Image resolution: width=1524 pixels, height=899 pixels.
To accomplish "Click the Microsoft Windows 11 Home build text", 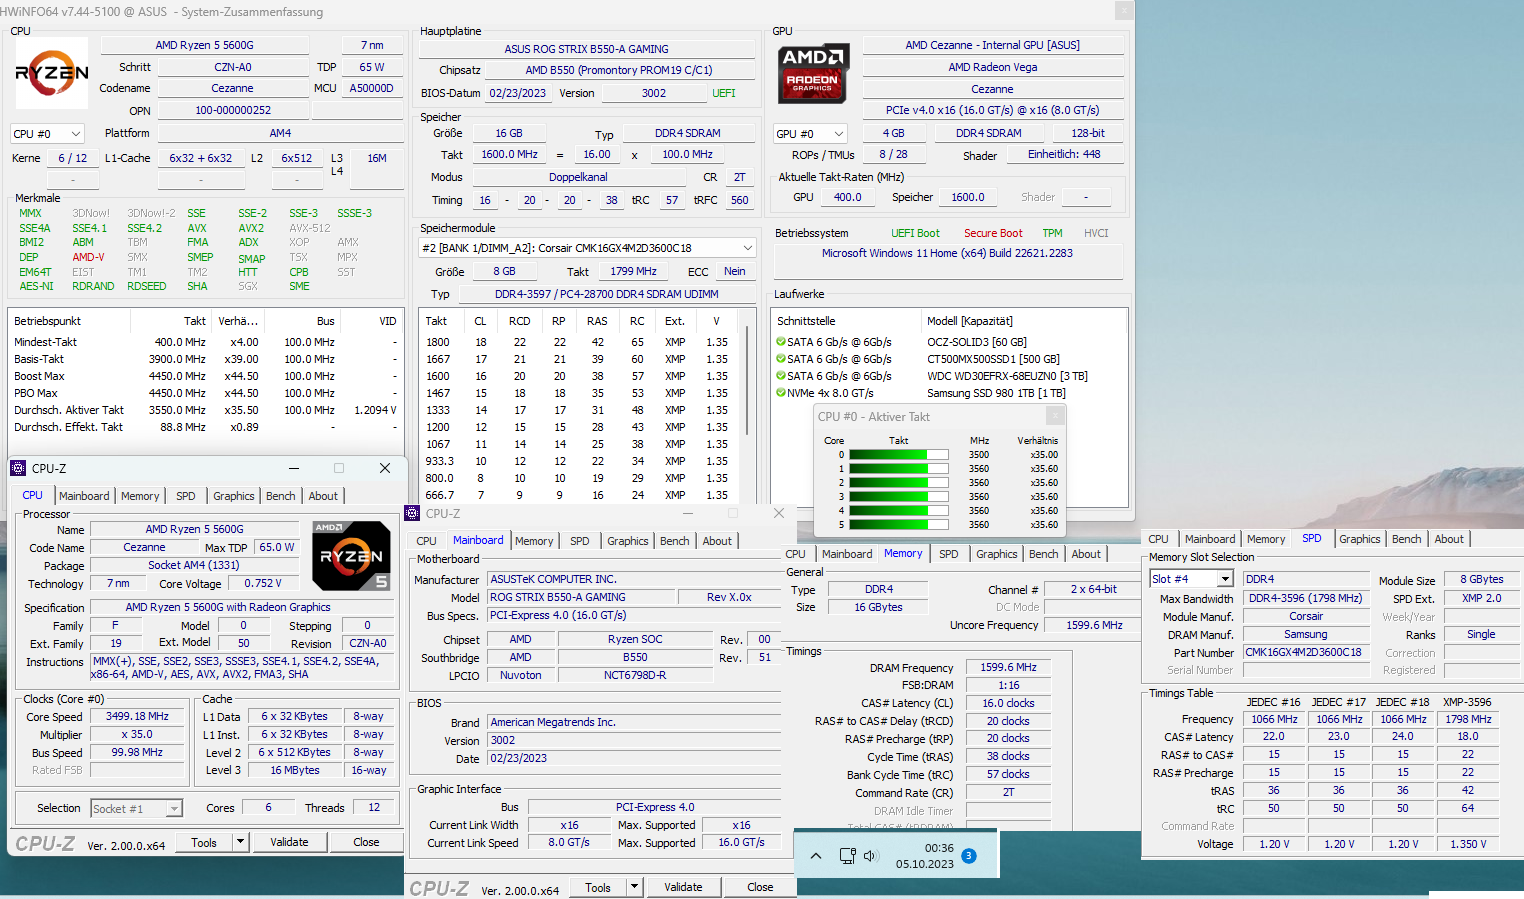I will click(947, 253).
